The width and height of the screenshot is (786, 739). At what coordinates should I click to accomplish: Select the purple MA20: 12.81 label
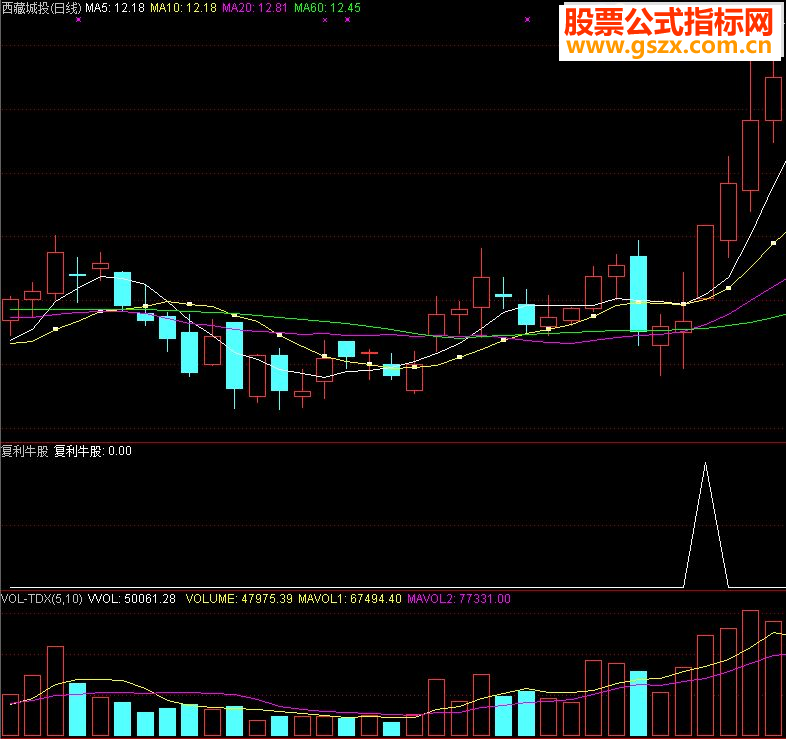coord(255,8)
